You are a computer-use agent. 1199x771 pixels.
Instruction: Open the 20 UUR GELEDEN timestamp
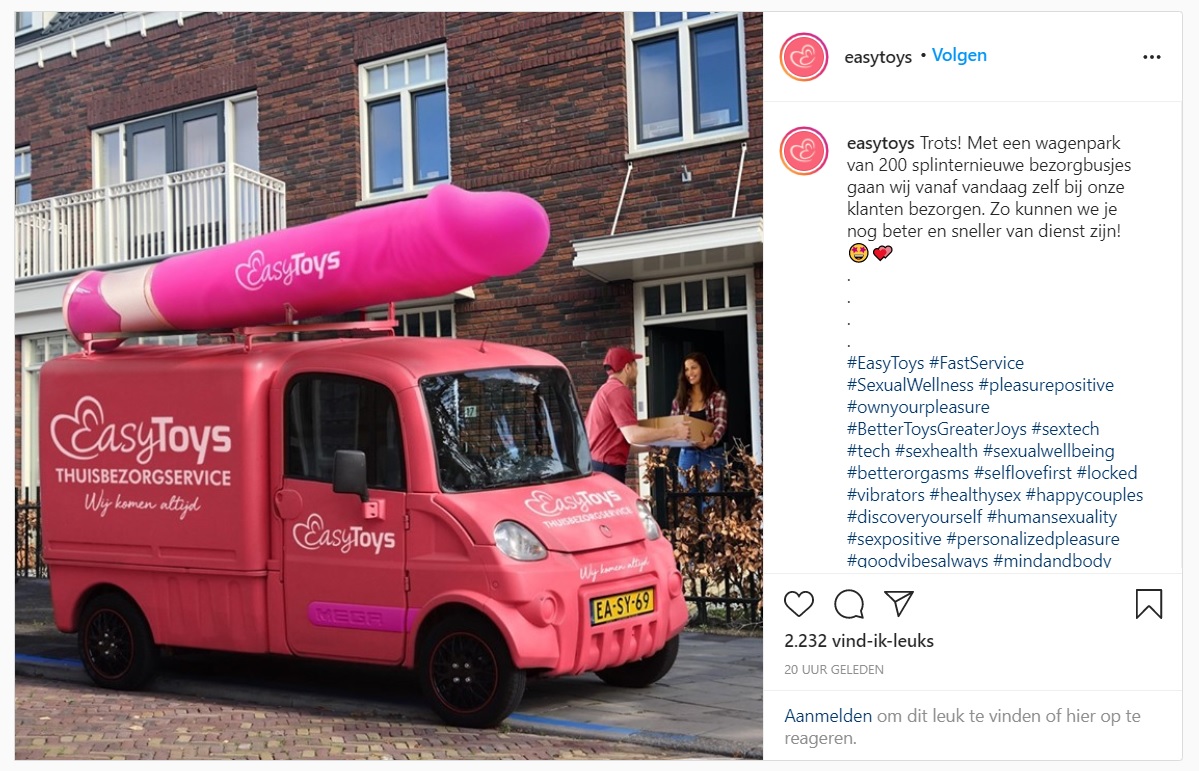pos(833,669)
